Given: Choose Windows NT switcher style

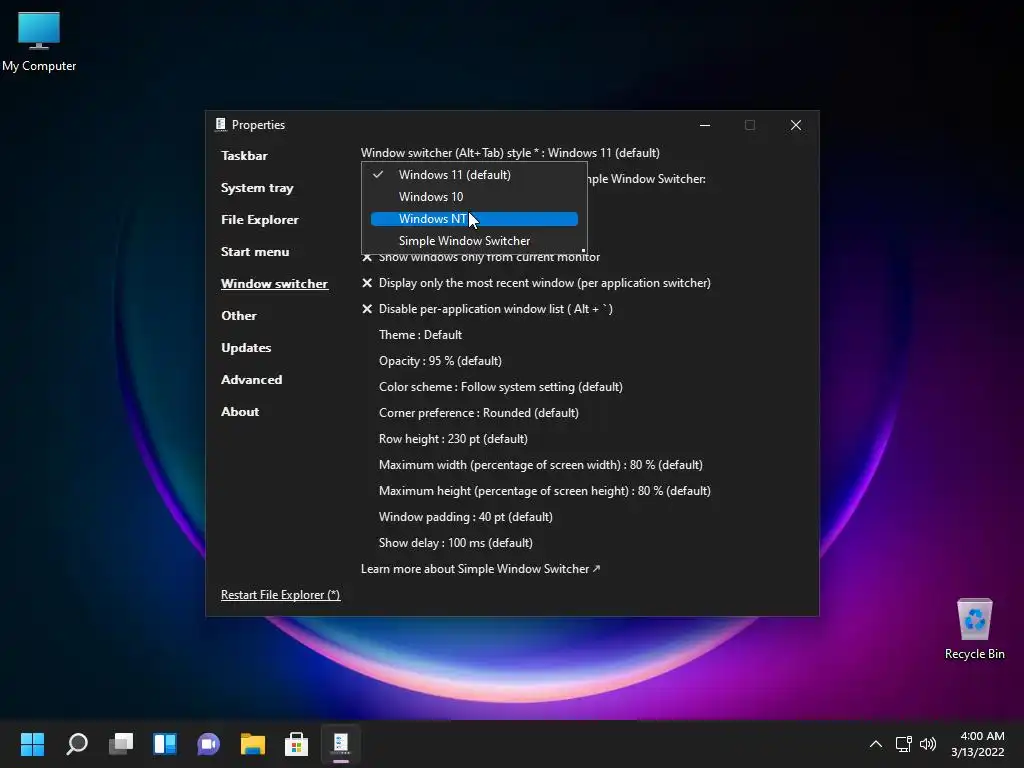Looking at the screenshot, I should click(x=474, y=219).
